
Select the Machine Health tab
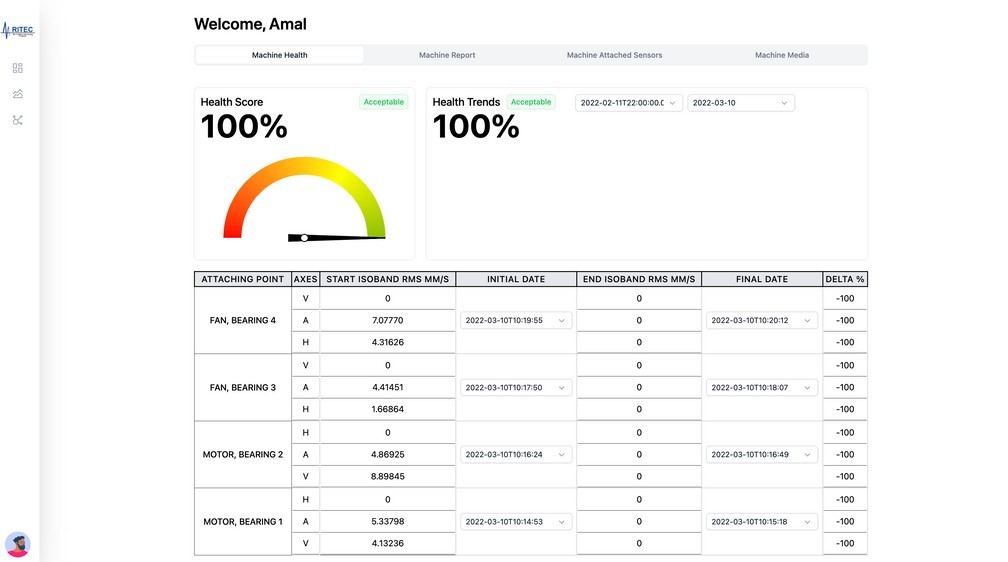point(279,55)
